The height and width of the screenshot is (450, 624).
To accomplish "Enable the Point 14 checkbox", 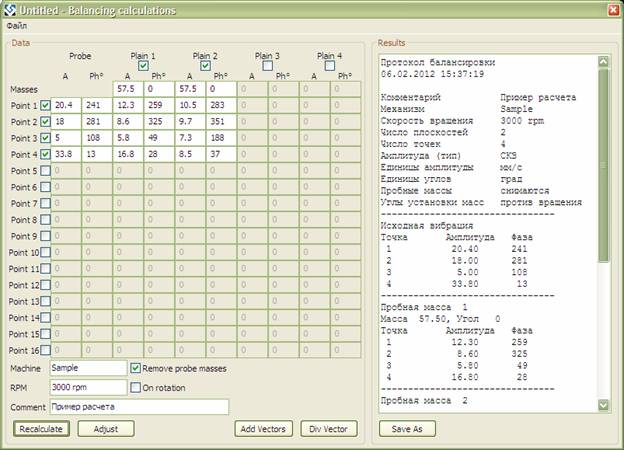I will (45, 318).
